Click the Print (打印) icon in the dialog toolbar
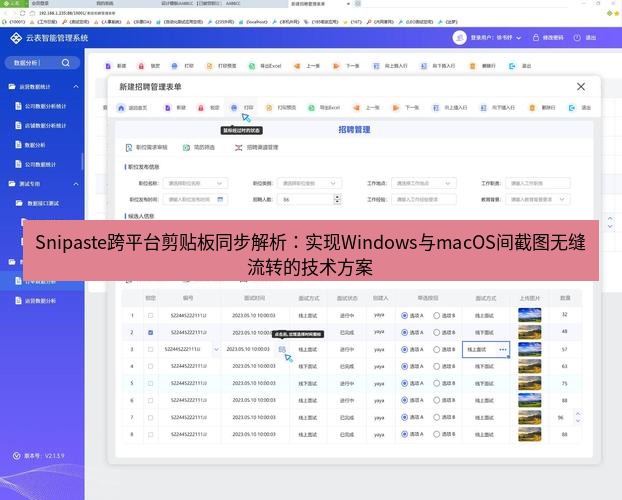Image resolution: width=622 pixels, height=500 pixels. (x=234, y=108)
